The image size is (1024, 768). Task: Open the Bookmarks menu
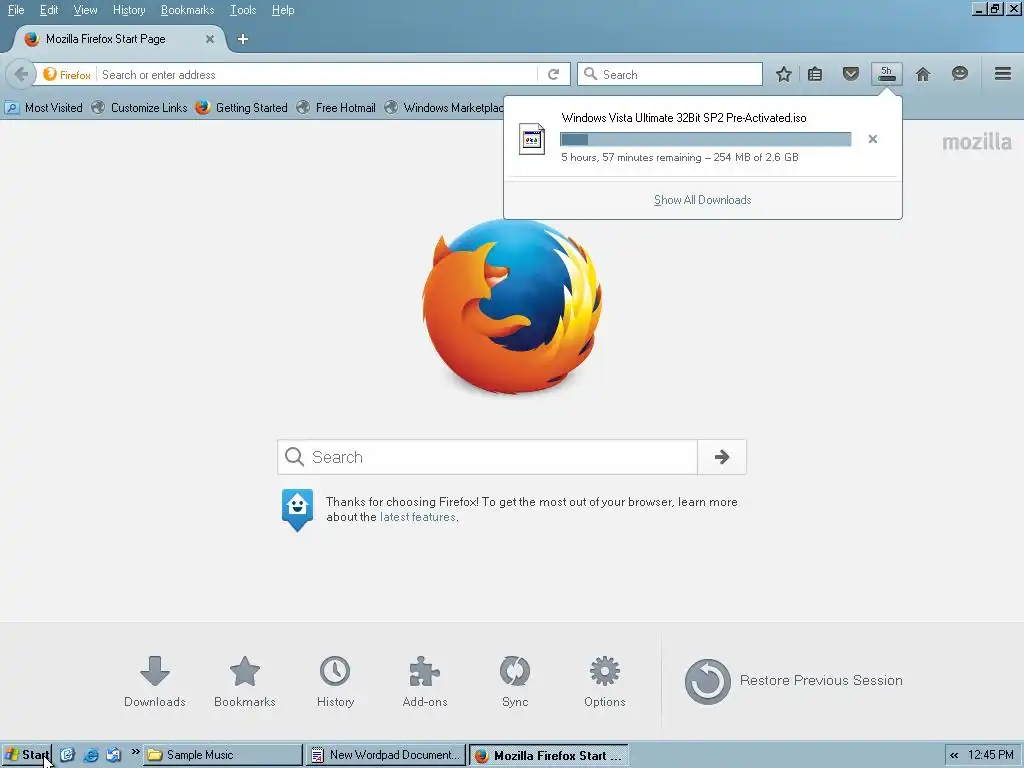pos(187,10)
